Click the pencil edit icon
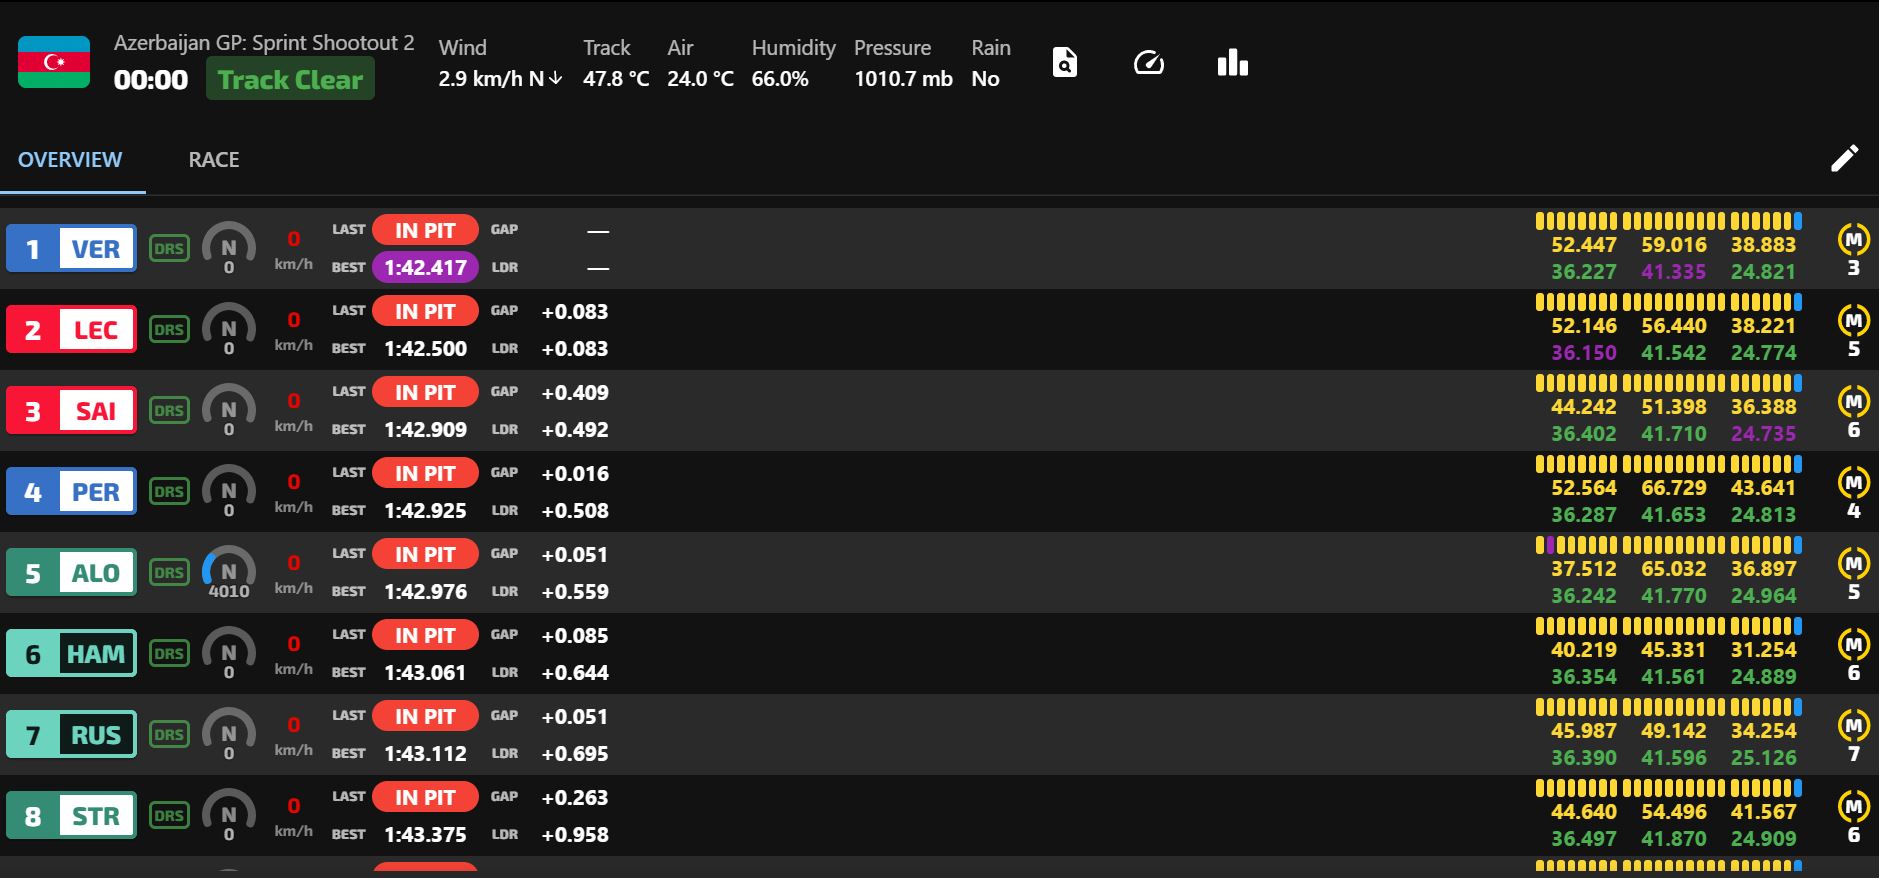Viewport: 1879px width, 878px height. click(1844, 158)
